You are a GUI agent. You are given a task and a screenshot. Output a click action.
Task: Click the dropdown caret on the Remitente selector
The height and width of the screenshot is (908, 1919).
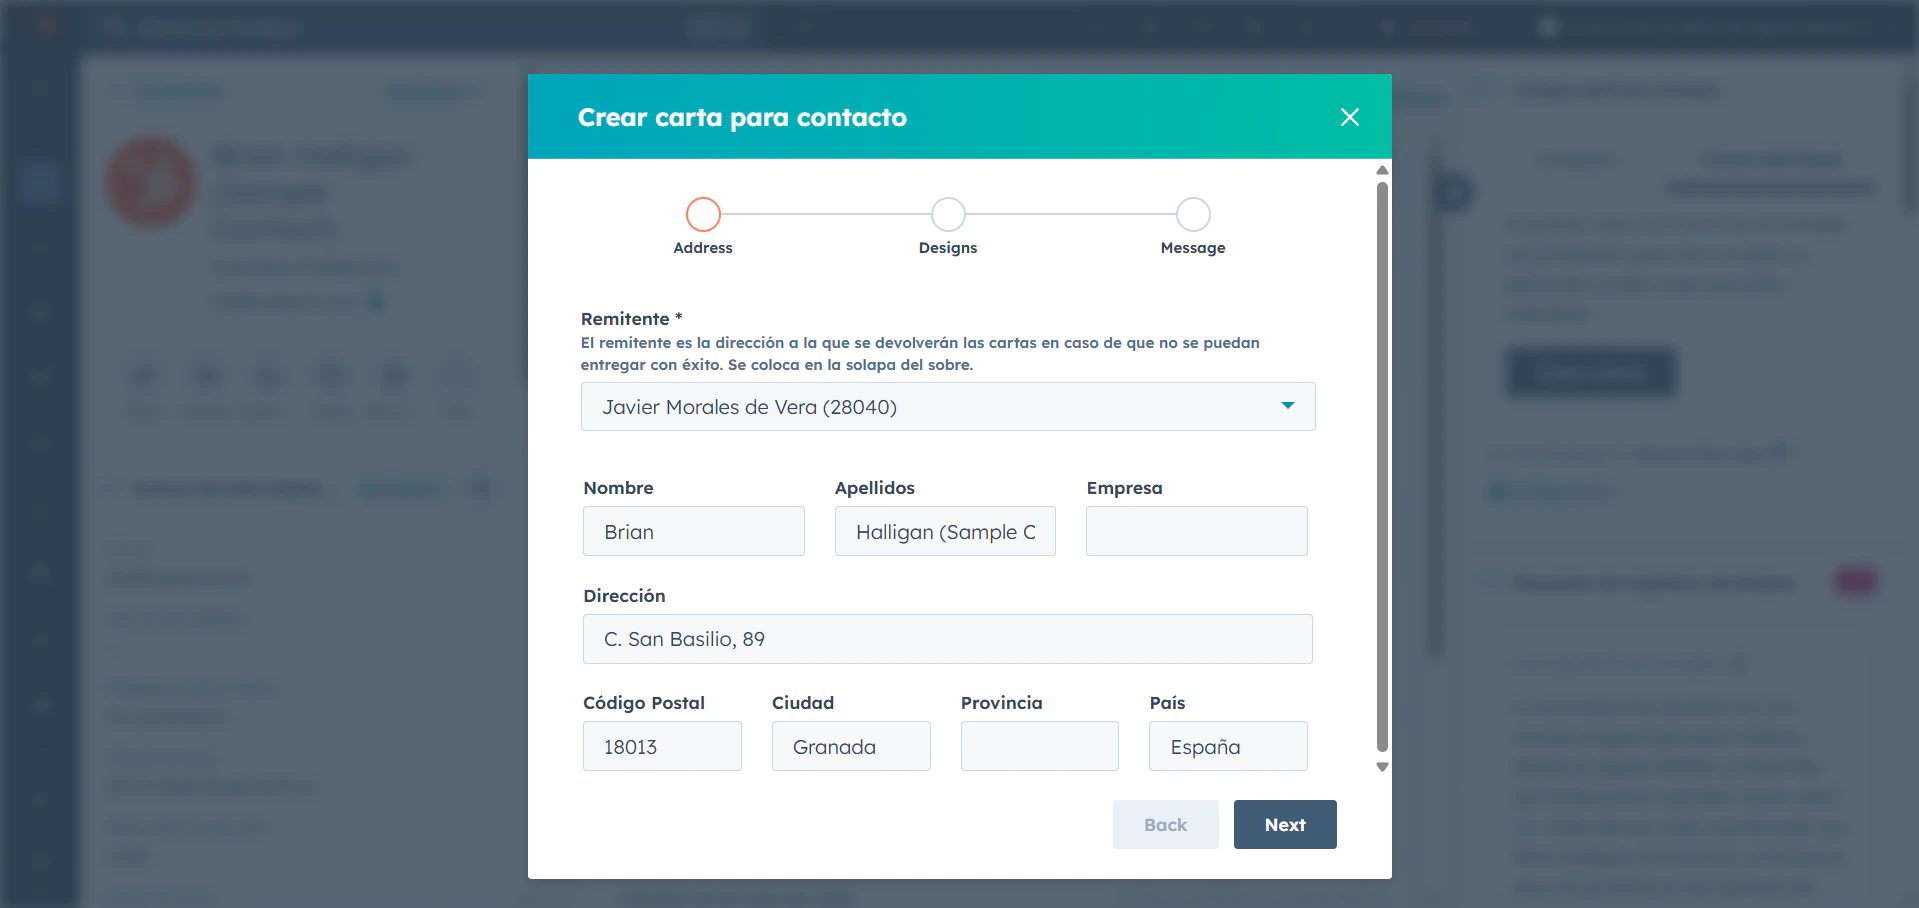1286,406
